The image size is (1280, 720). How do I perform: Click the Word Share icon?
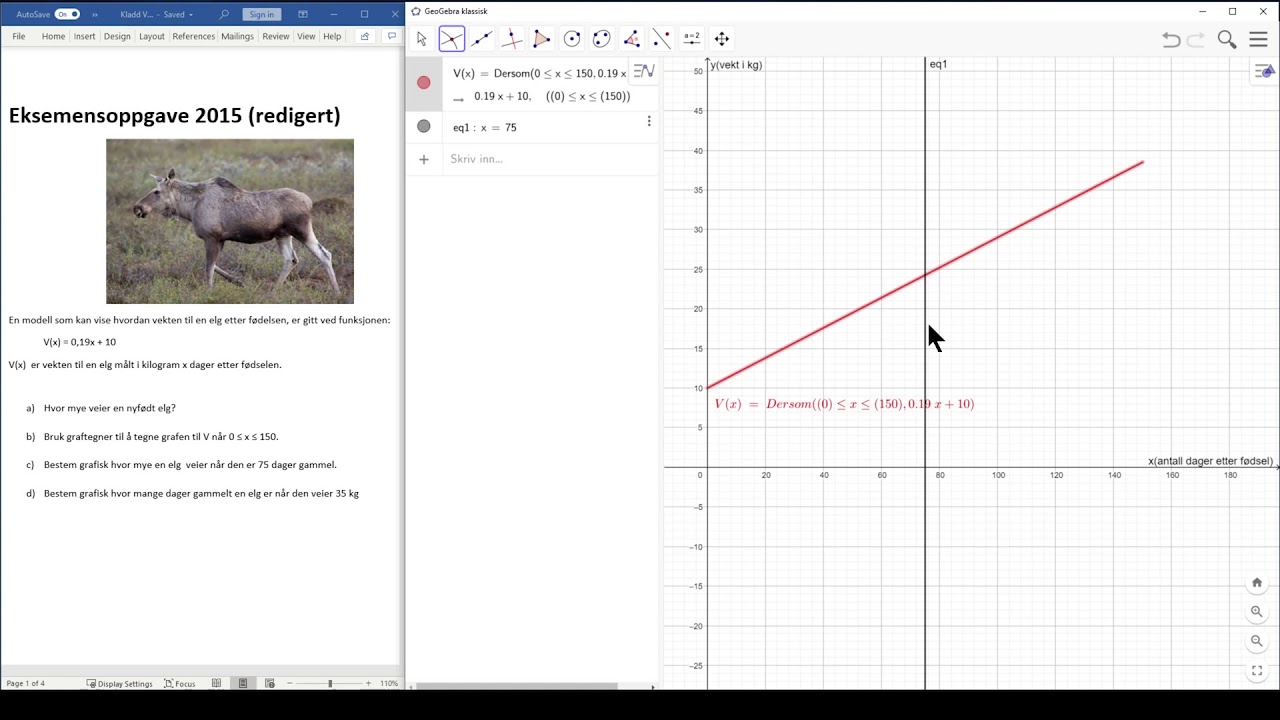[365, 36]
